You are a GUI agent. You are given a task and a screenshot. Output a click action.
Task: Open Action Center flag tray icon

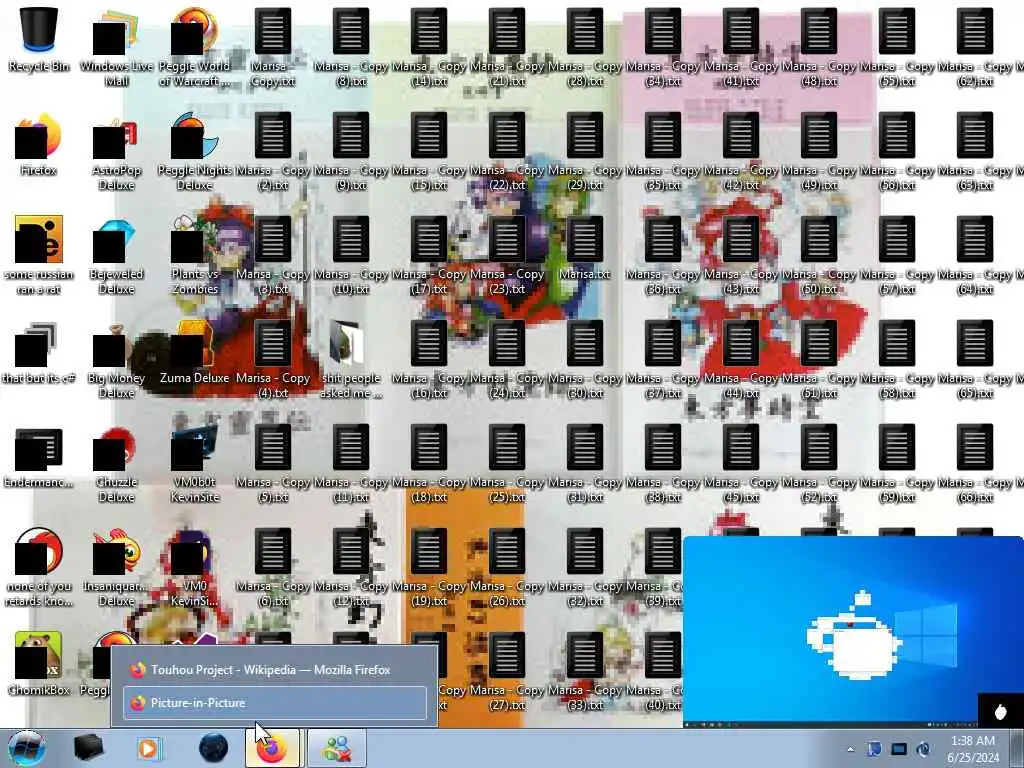point(874,749)
